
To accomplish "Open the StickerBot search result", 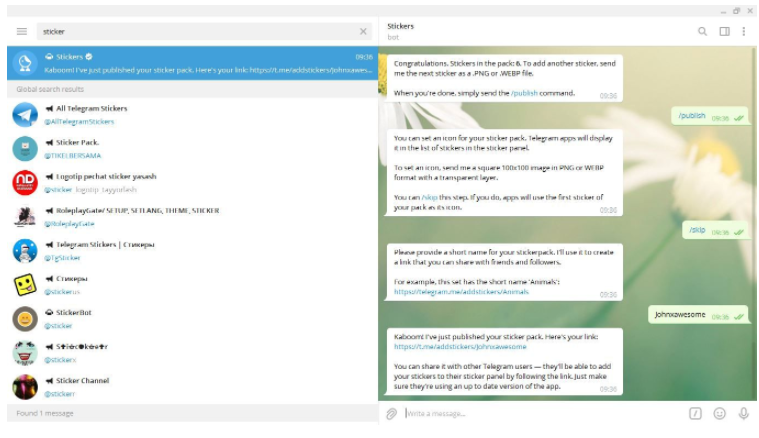I will tap(193, 318).
